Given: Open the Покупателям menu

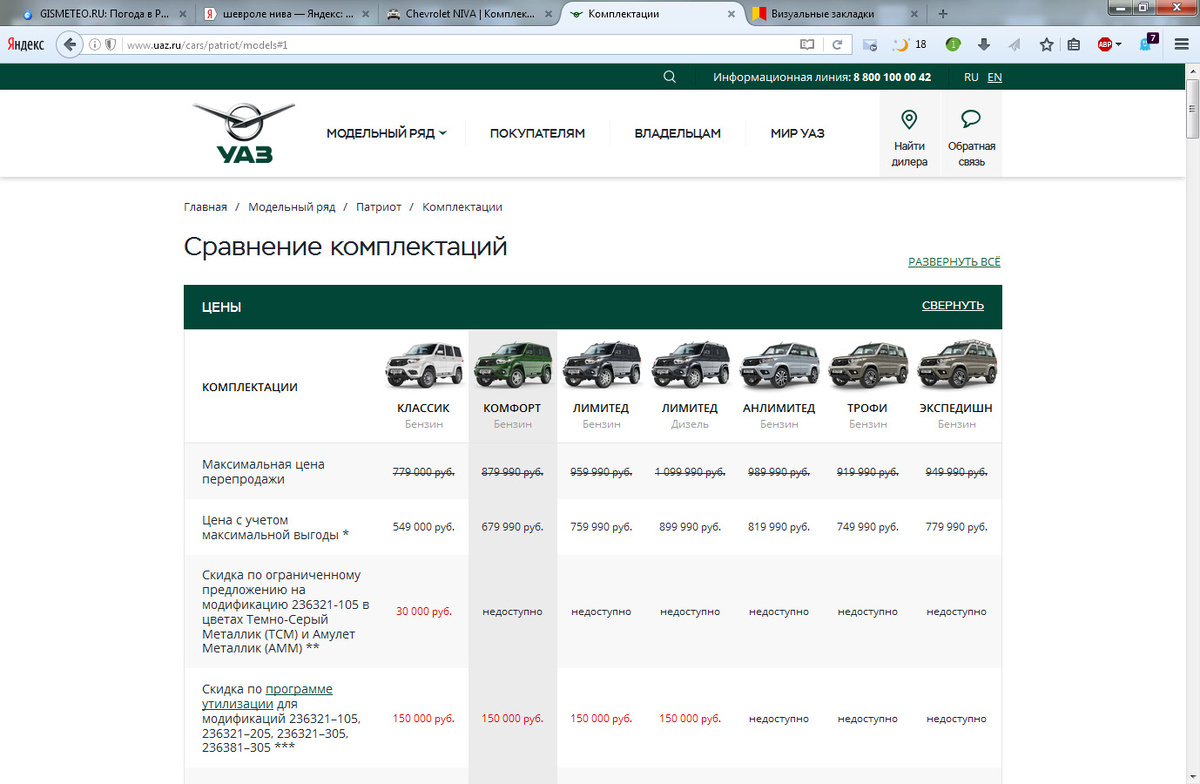Looking at the screenshot, I should click(x=537, y=133).
